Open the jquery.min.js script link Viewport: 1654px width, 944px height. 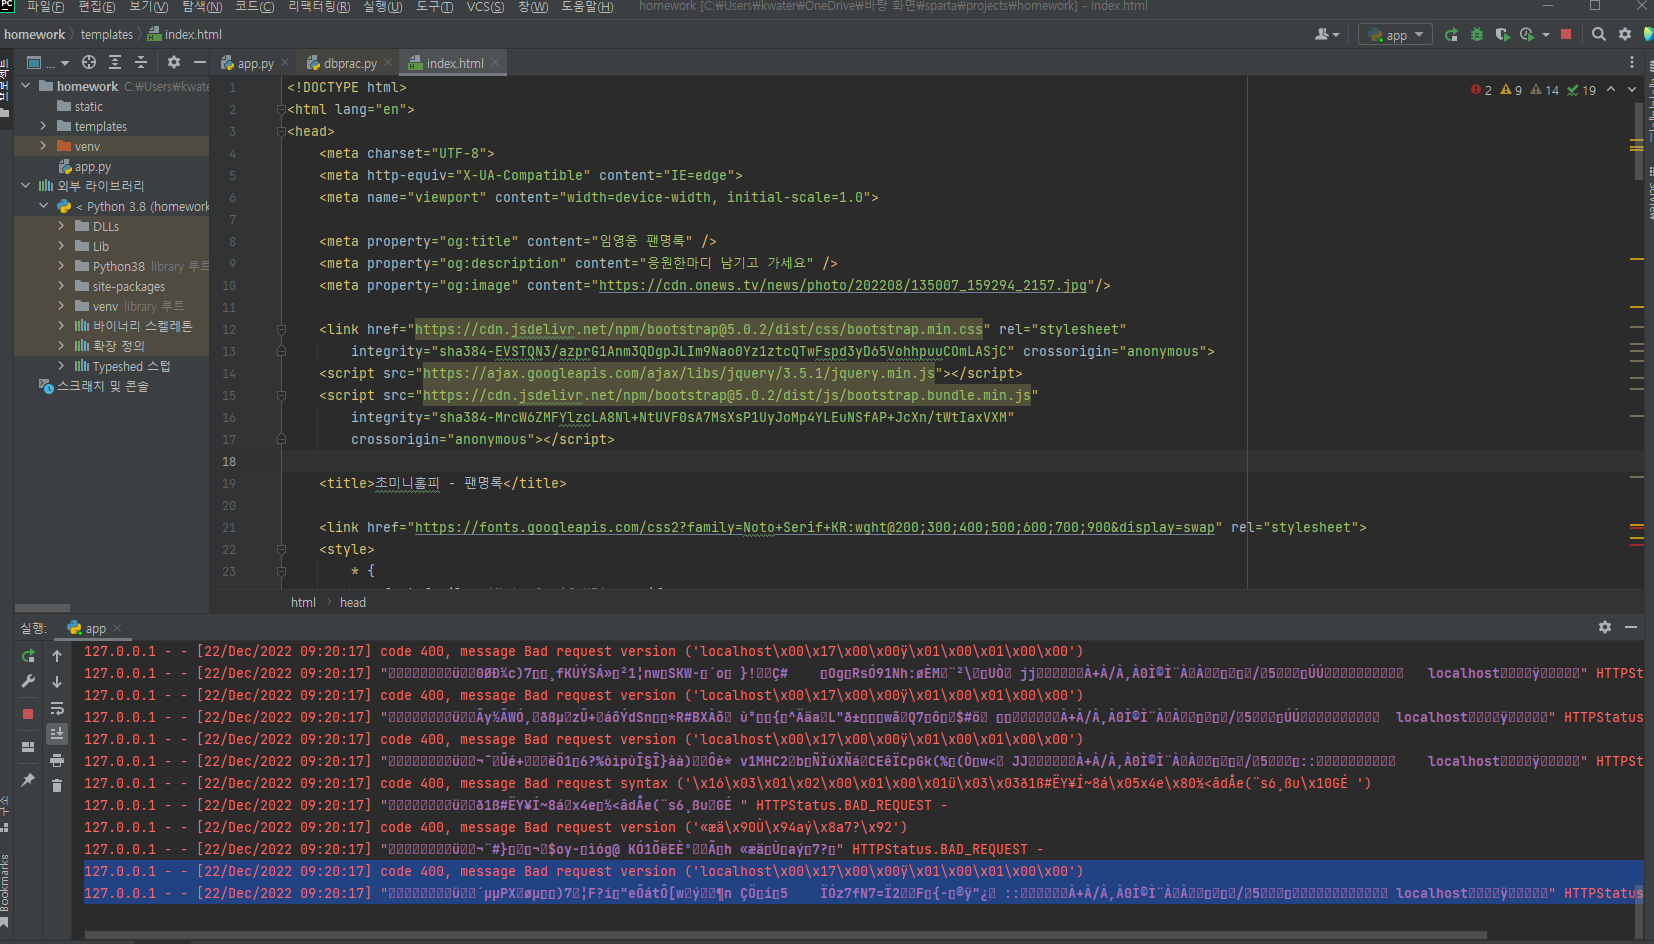click(x=679, y=373)
